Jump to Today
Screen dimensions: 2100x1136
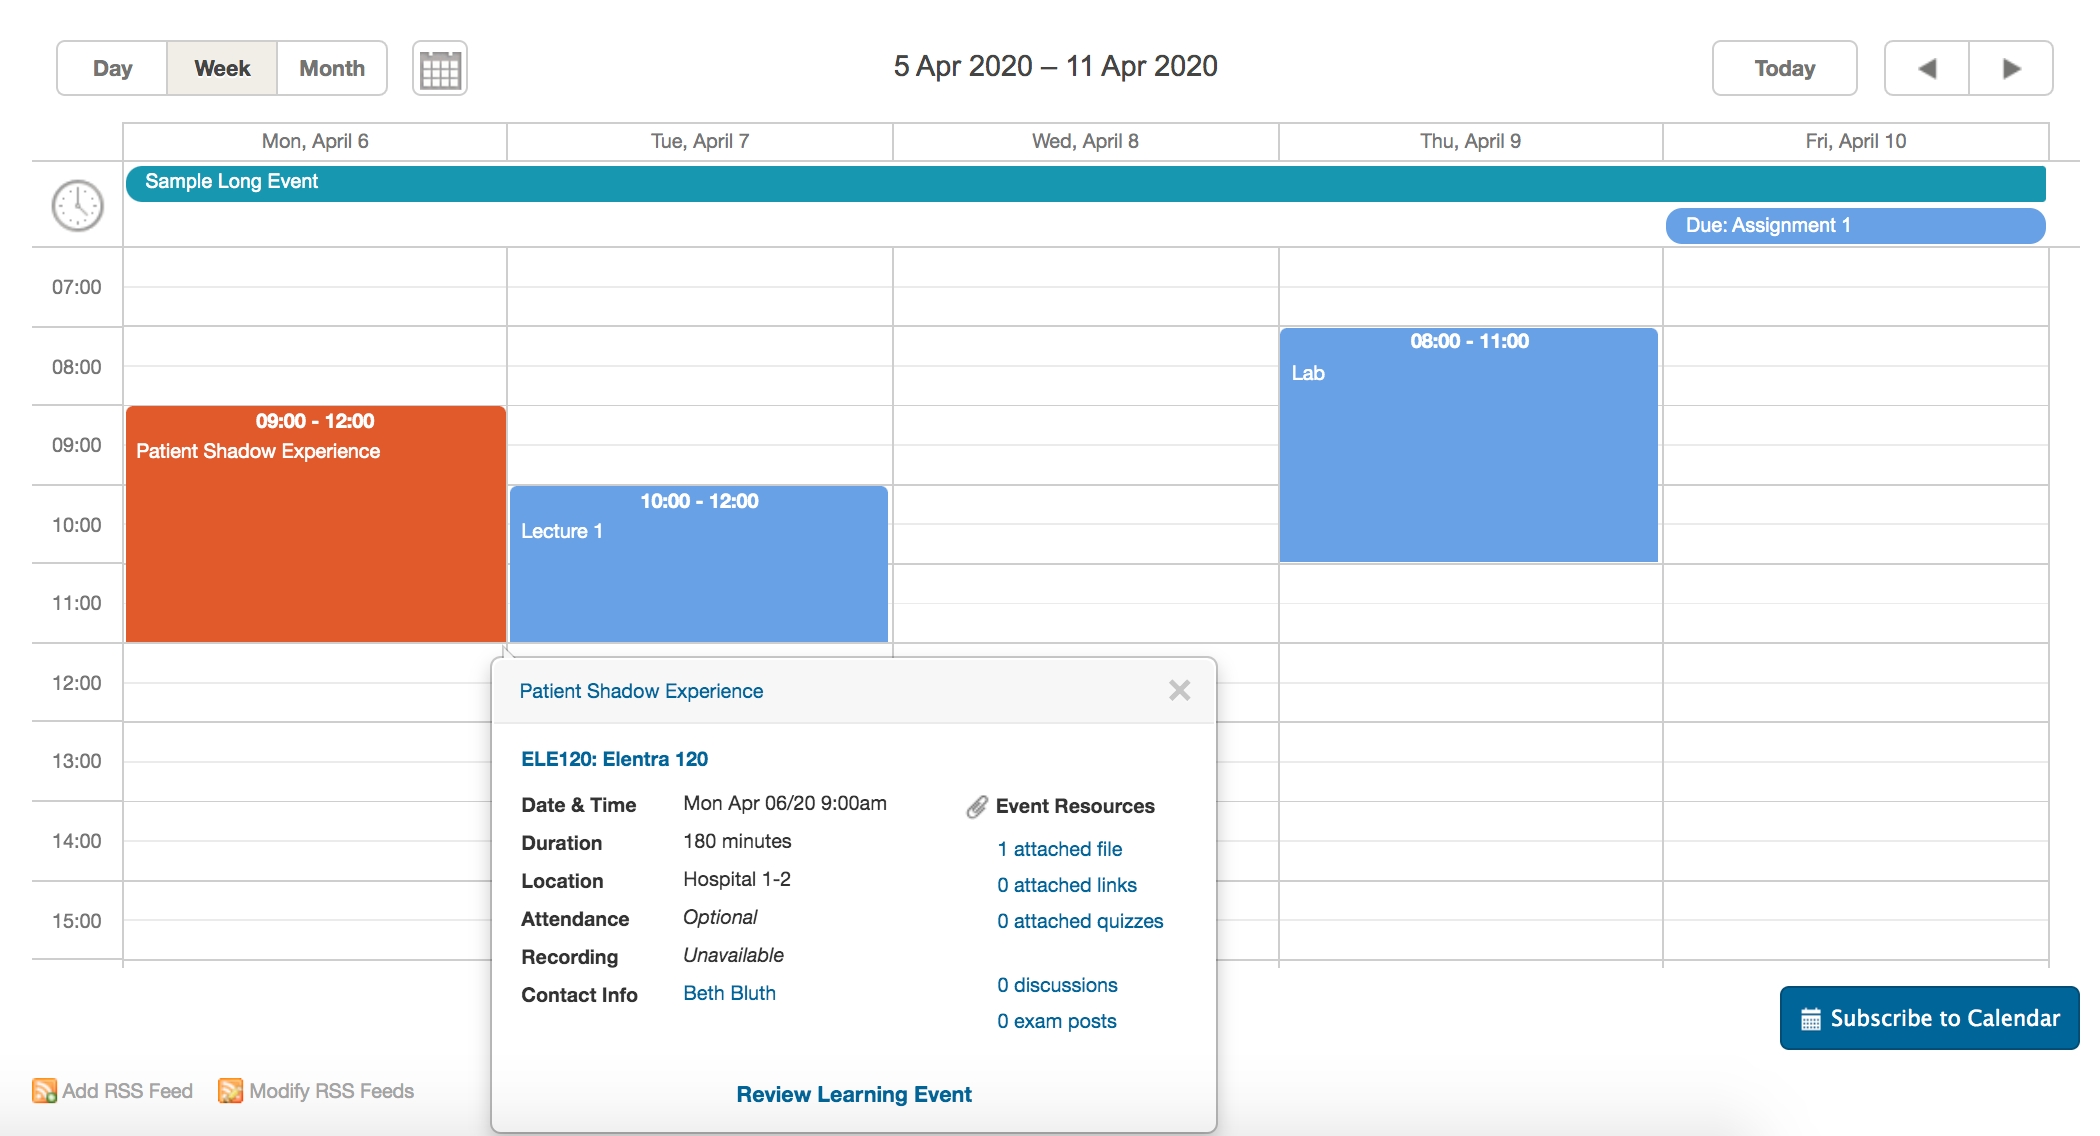(1784, 69)
